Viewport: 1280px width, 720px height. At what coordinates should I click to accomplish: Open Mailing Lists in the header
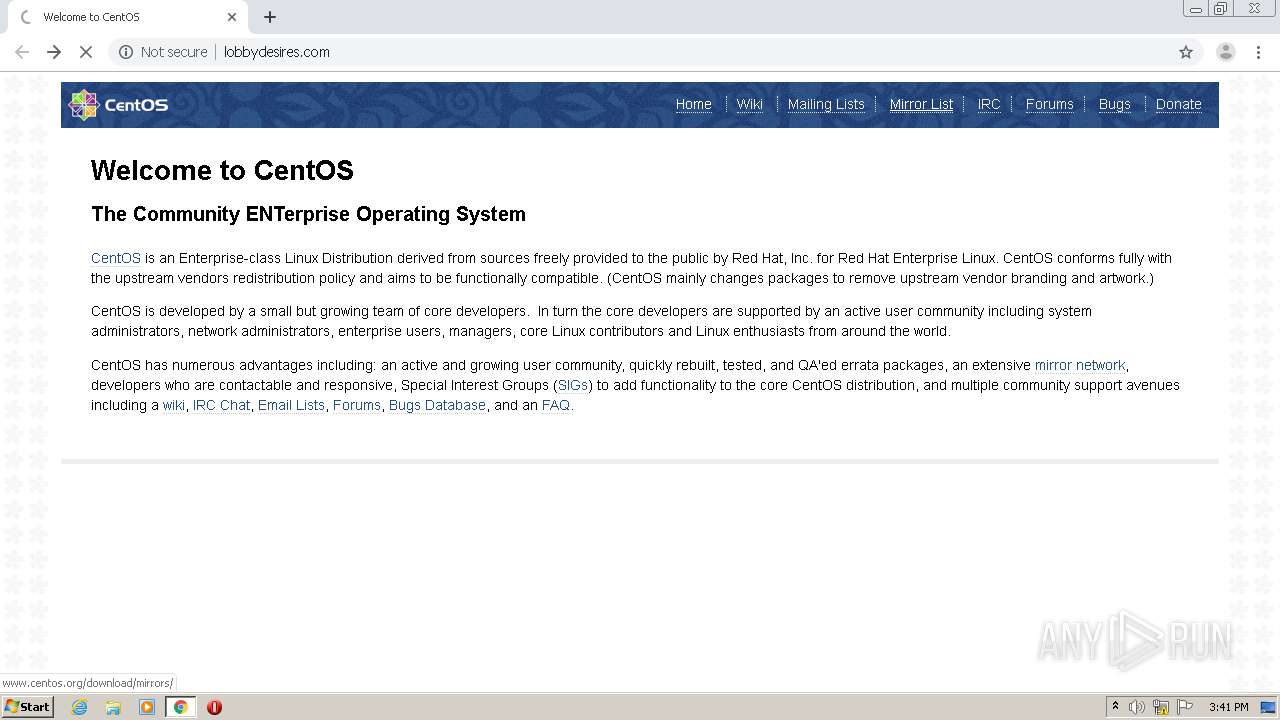pyautogui.click(x=826, y=104)
